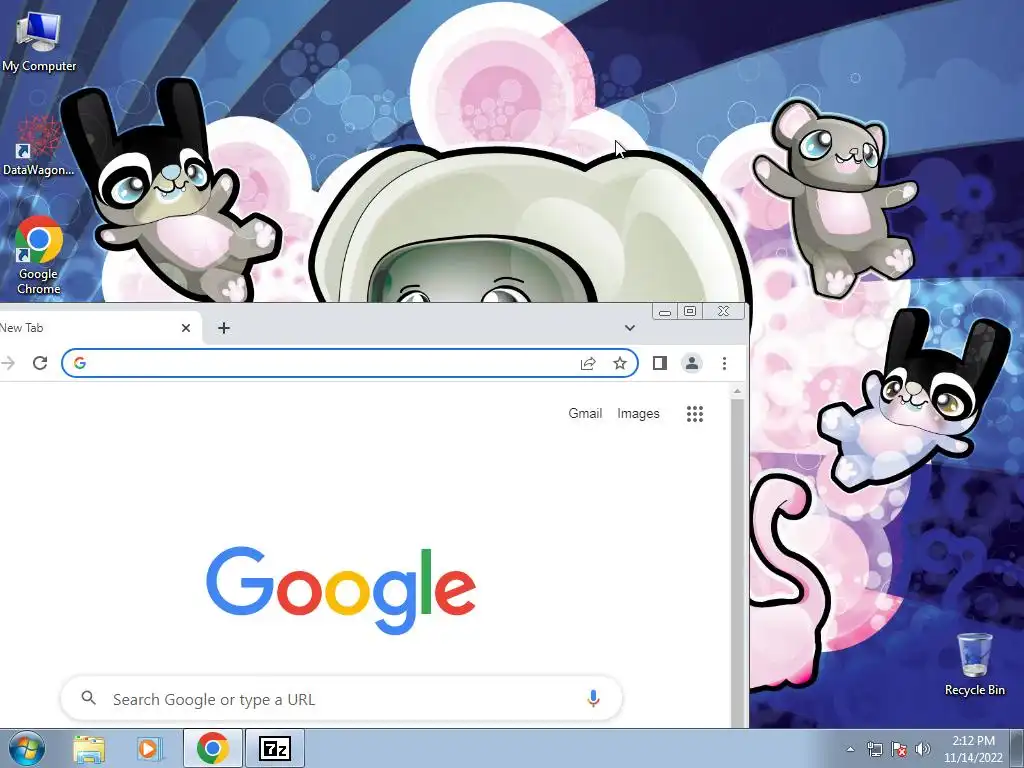The width and height of the screenshot is (1024, 768).
Task: Click the vertical scrollbar track in Chrome
Action: (x=737, y=564)
